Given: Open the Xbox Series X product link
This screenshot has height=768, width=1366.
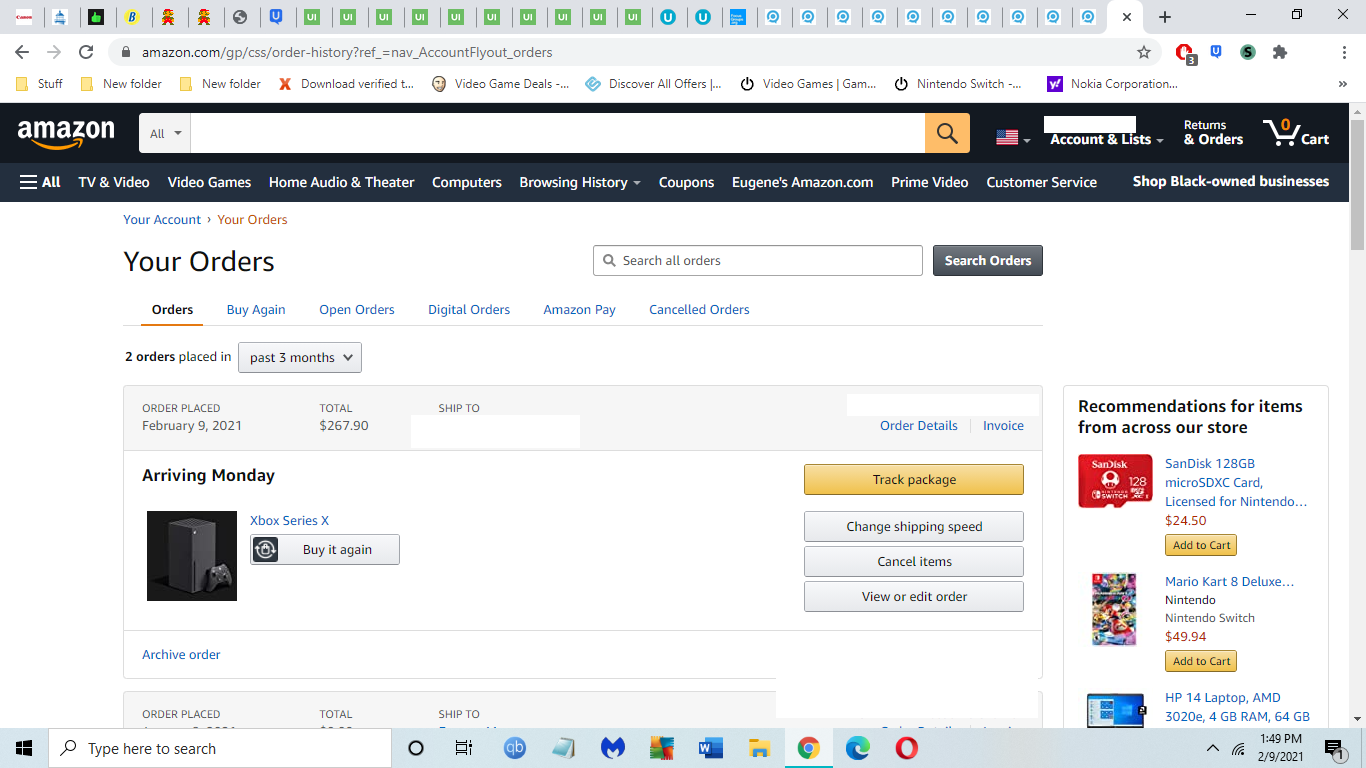Looking at the screenshot, I should click(289, 520).
